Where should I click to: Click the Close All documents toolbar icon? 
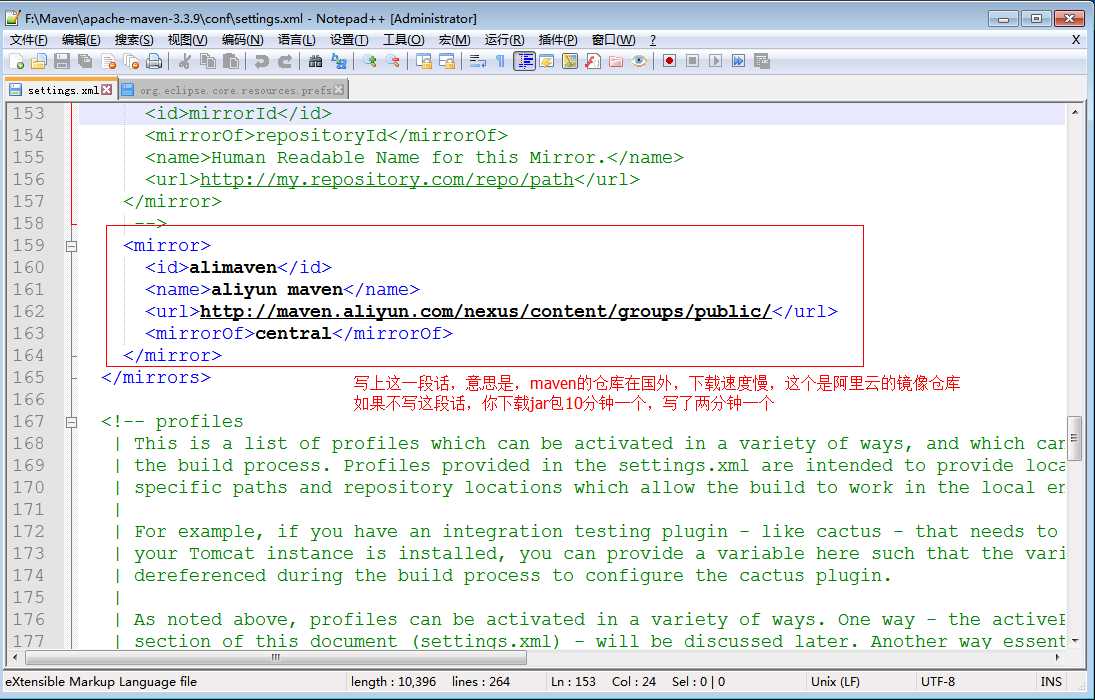pos(131,61)
